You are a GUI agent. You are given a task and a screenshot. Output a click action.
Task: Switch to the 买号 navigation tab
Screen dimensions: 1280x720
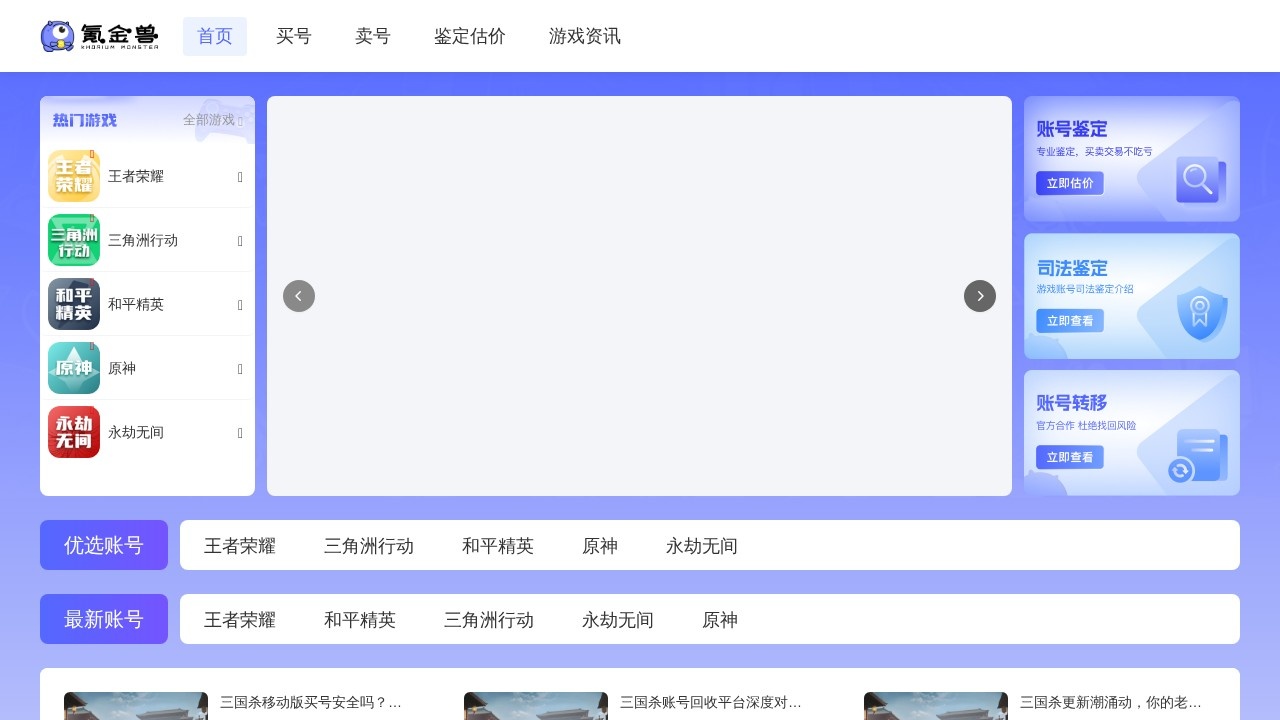pos(294,36)
